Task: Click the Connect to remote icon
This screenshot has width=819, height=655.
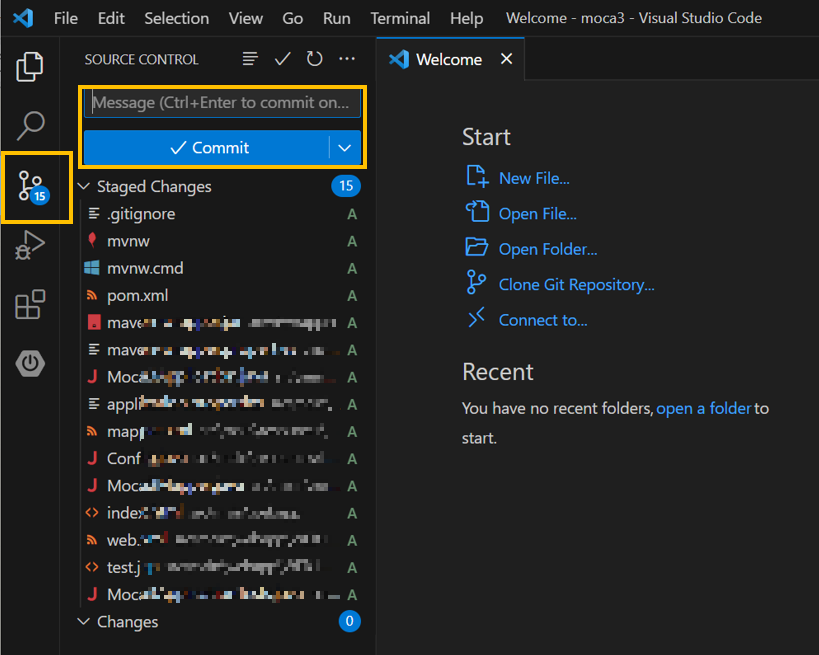Action: click(476, 318)
